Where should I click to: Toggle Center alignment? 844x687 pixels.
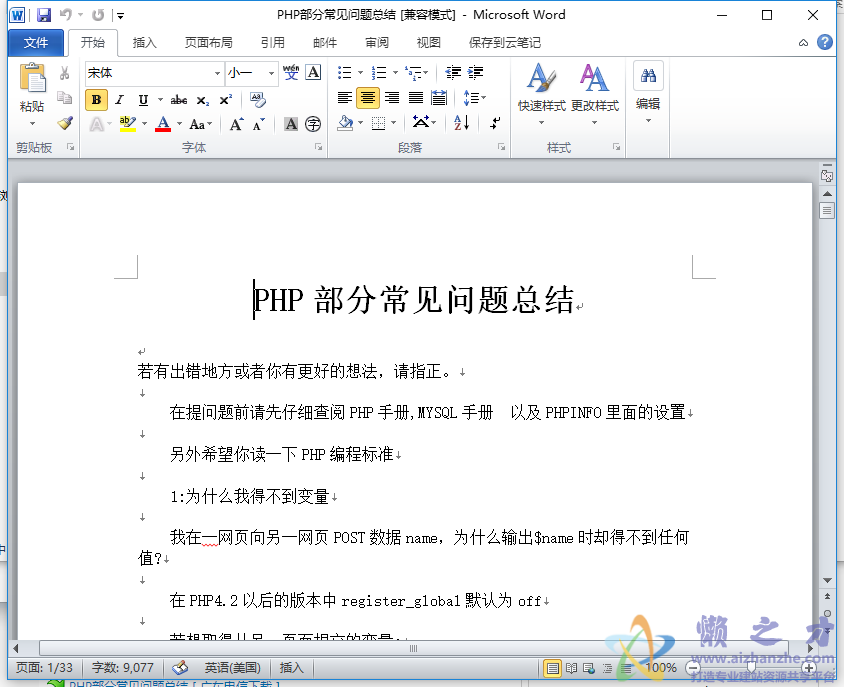coord(368,98)
